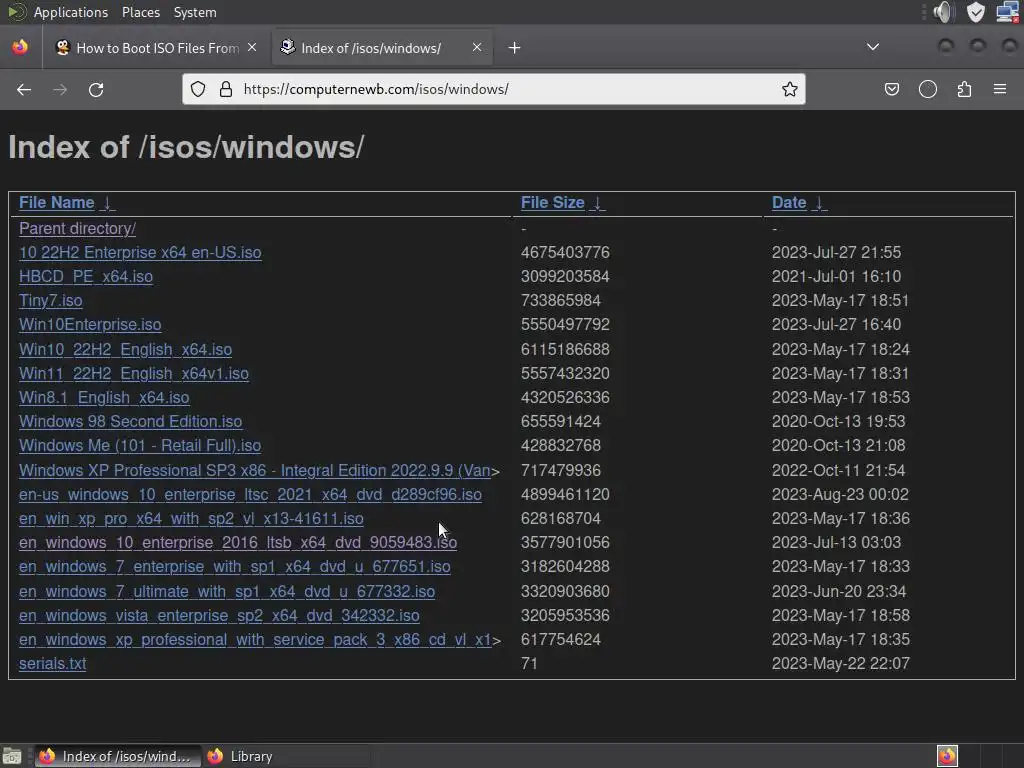Click the Date column header
The image size is (1024, 768).
coord(789,202)
